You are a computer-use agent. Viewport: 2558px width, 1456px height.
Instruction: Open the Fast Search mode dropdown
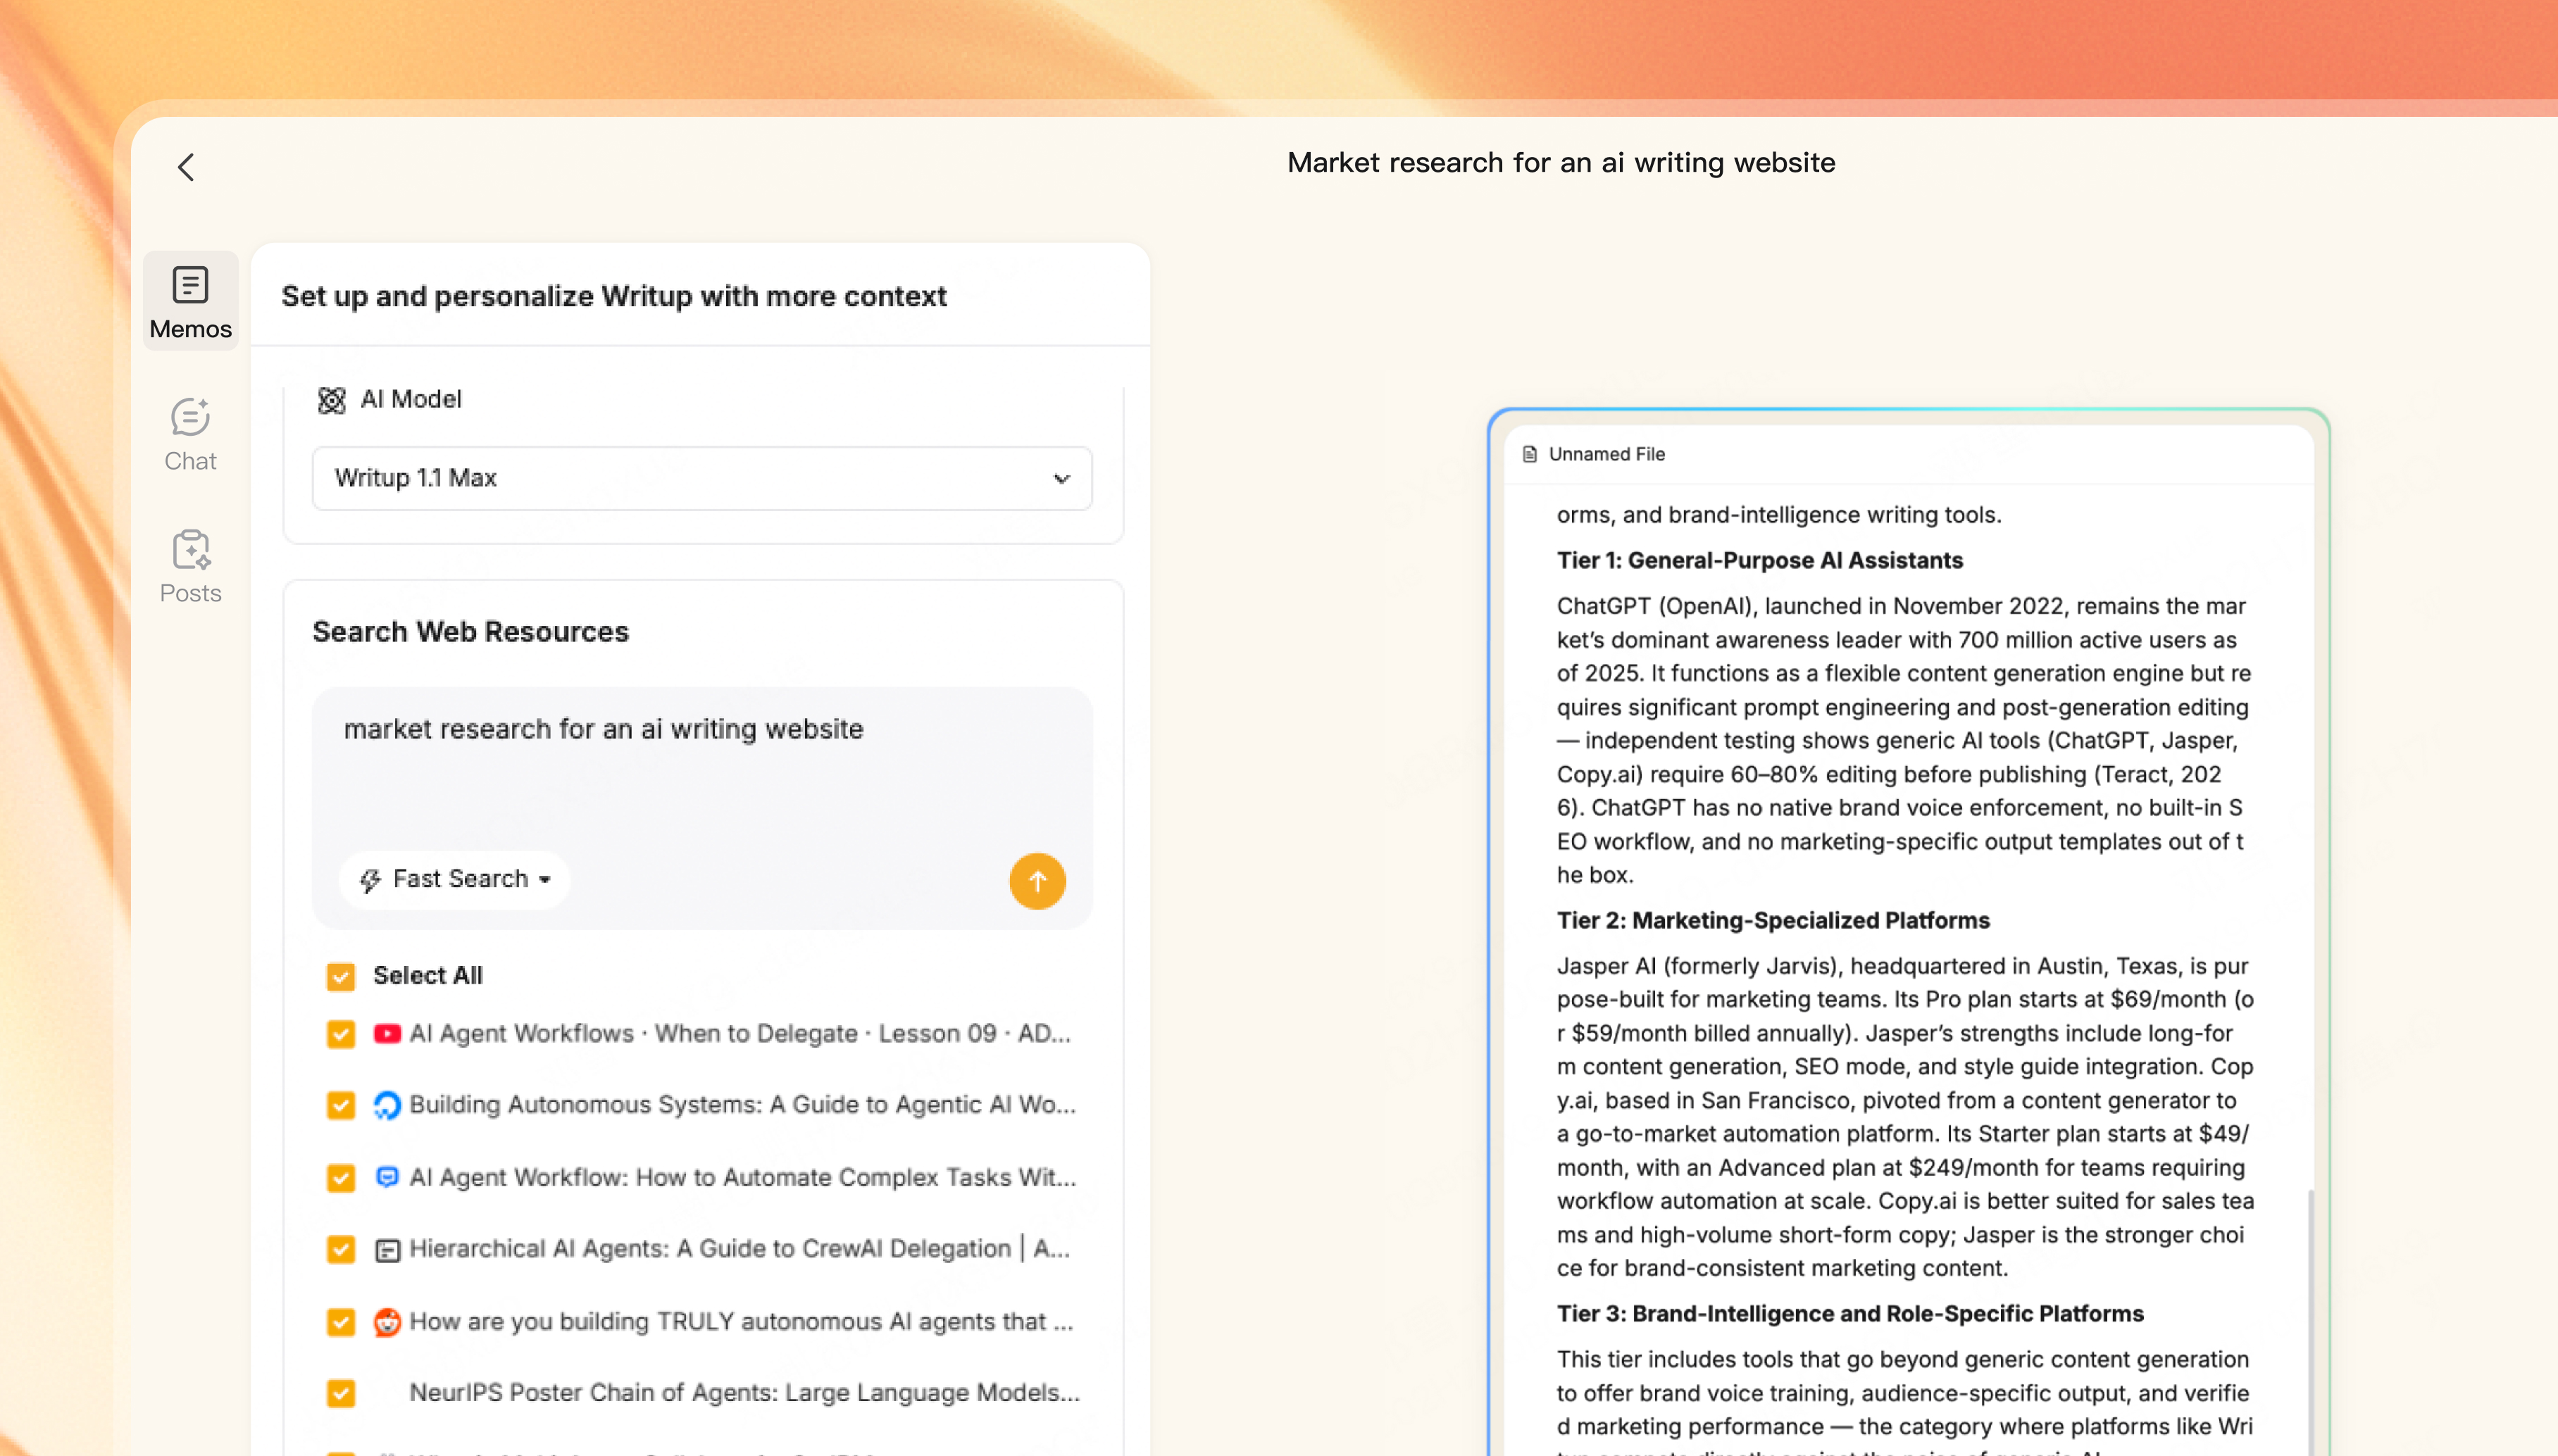(455, 879)
